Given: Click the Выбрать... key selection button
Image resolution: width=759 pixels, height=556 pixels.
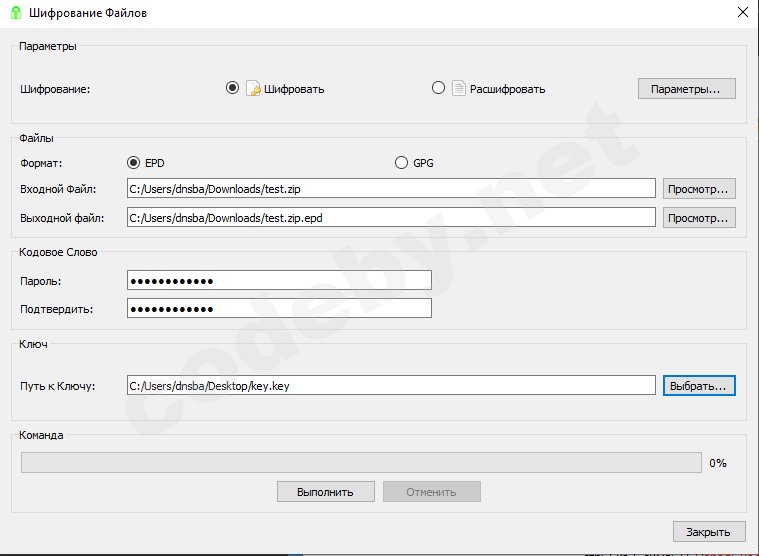Looking at the screenshot, I should (699, 386).
